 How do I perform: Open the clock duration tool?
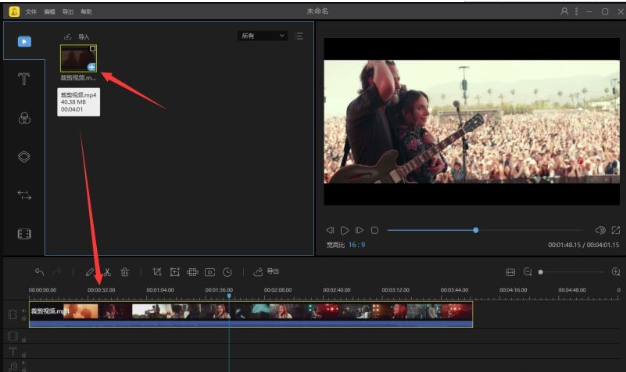pyautogui.click(x=227, y=272)
